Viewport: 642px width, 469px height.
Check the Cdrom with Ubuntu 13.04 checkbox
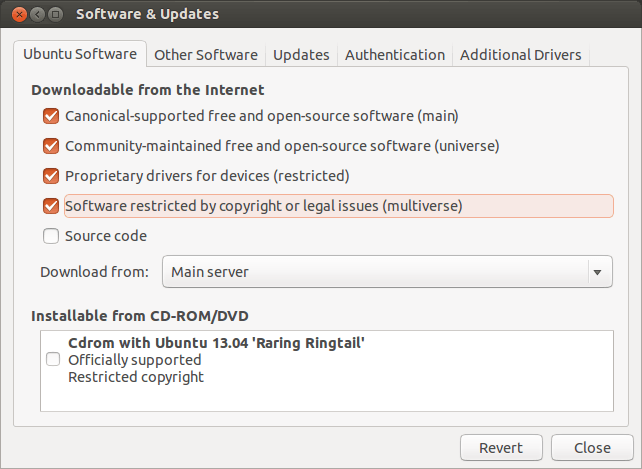[53, 360]
